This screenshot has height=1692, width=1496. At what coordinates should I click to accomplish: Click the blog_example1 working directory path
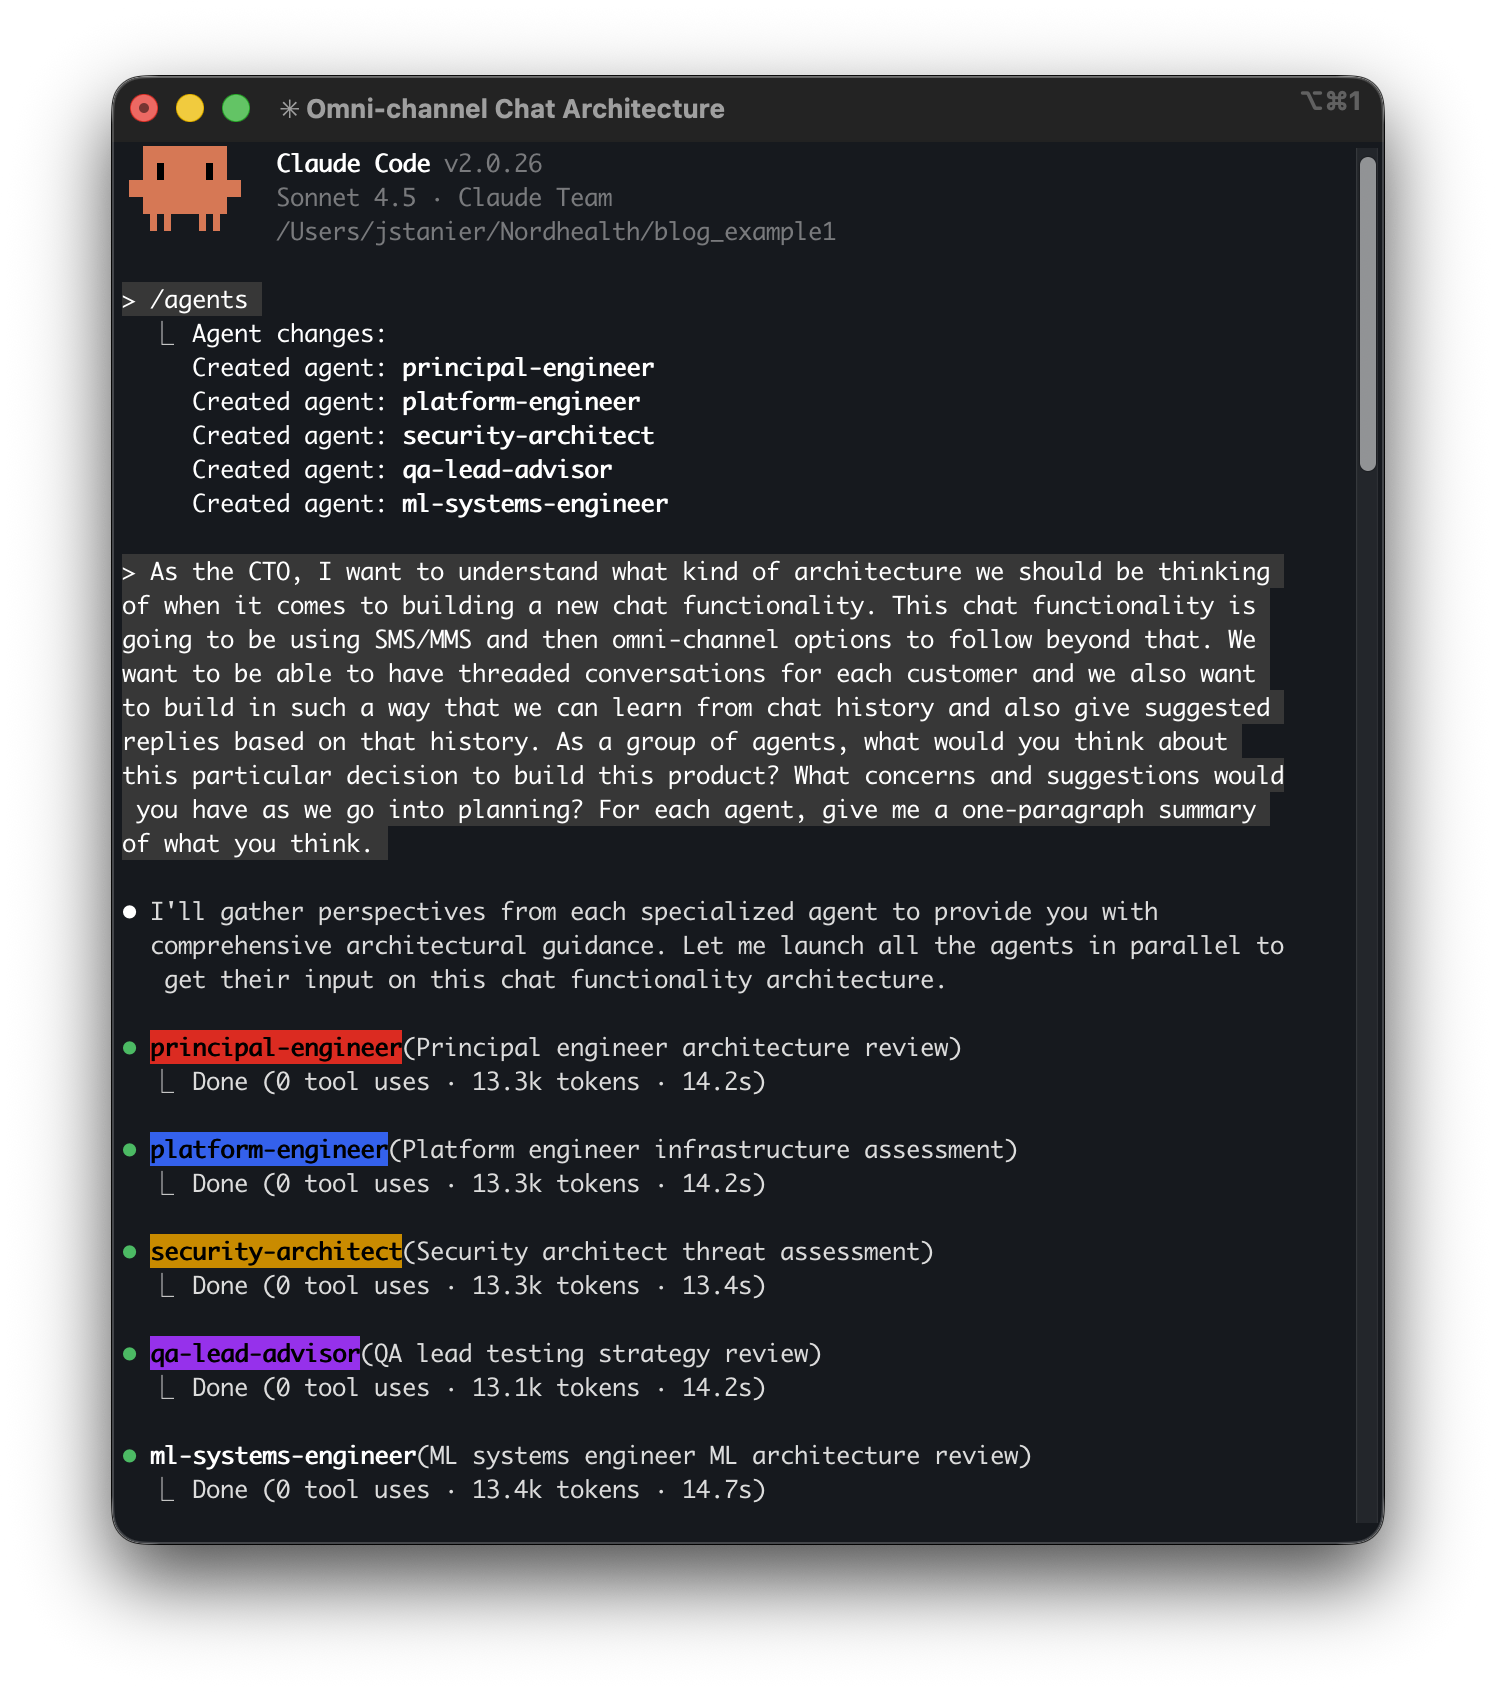(555, 232)
